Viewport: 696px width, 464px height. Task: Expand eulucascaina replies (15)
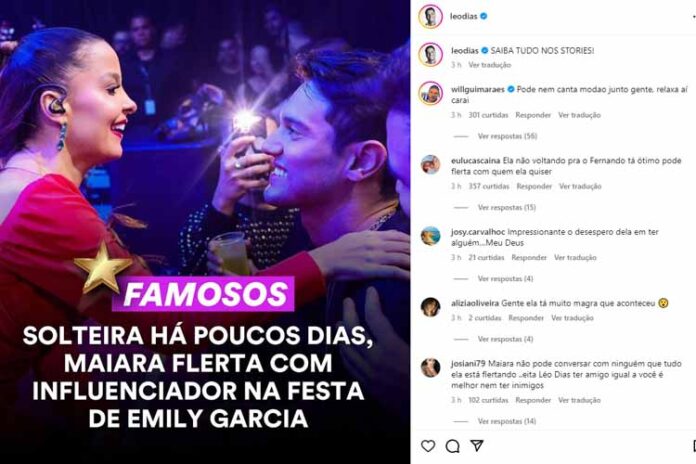[x=506, y=207]
